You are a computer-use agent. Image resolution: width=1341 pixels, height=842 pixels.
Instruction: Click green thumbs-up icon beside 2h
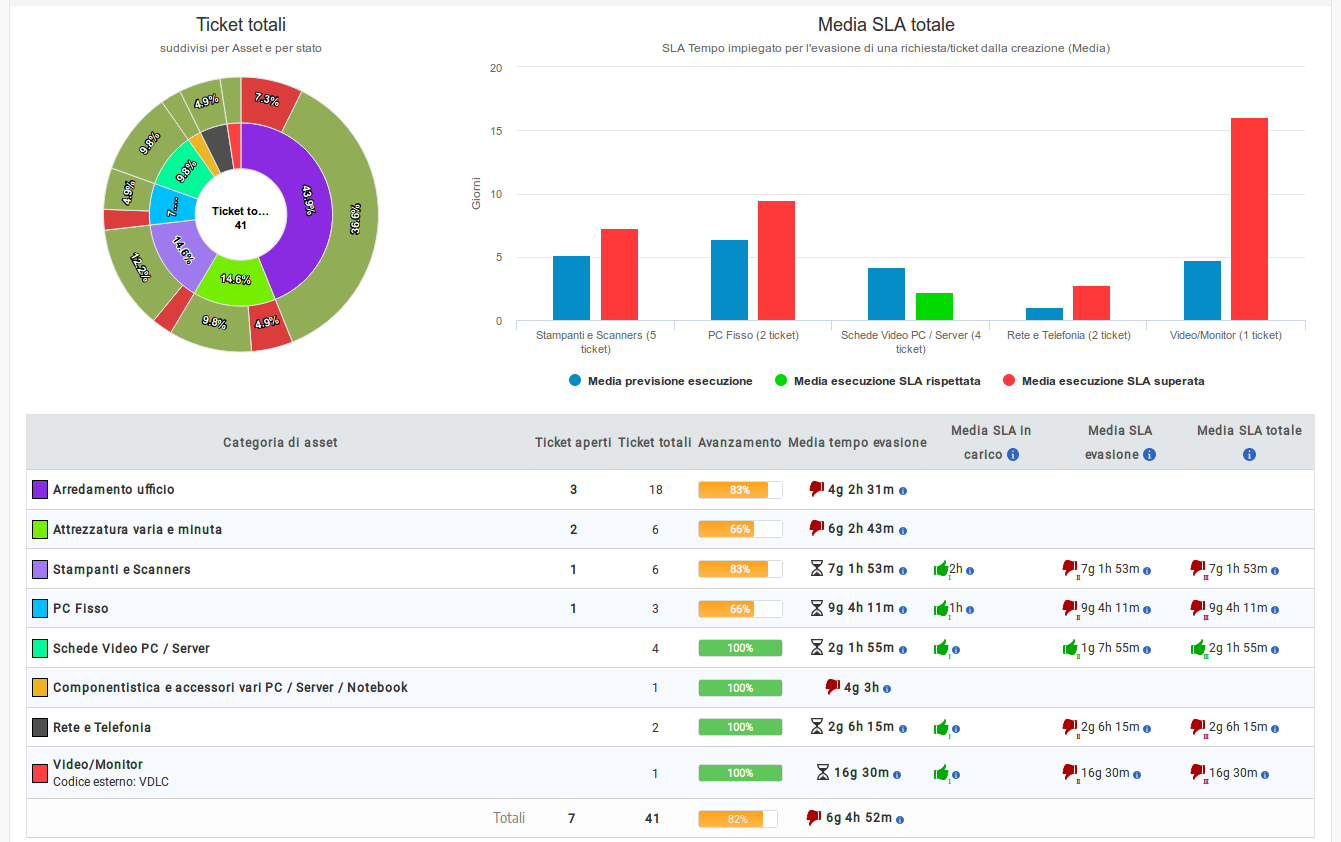pyautogui.click(x=941, y=569)
